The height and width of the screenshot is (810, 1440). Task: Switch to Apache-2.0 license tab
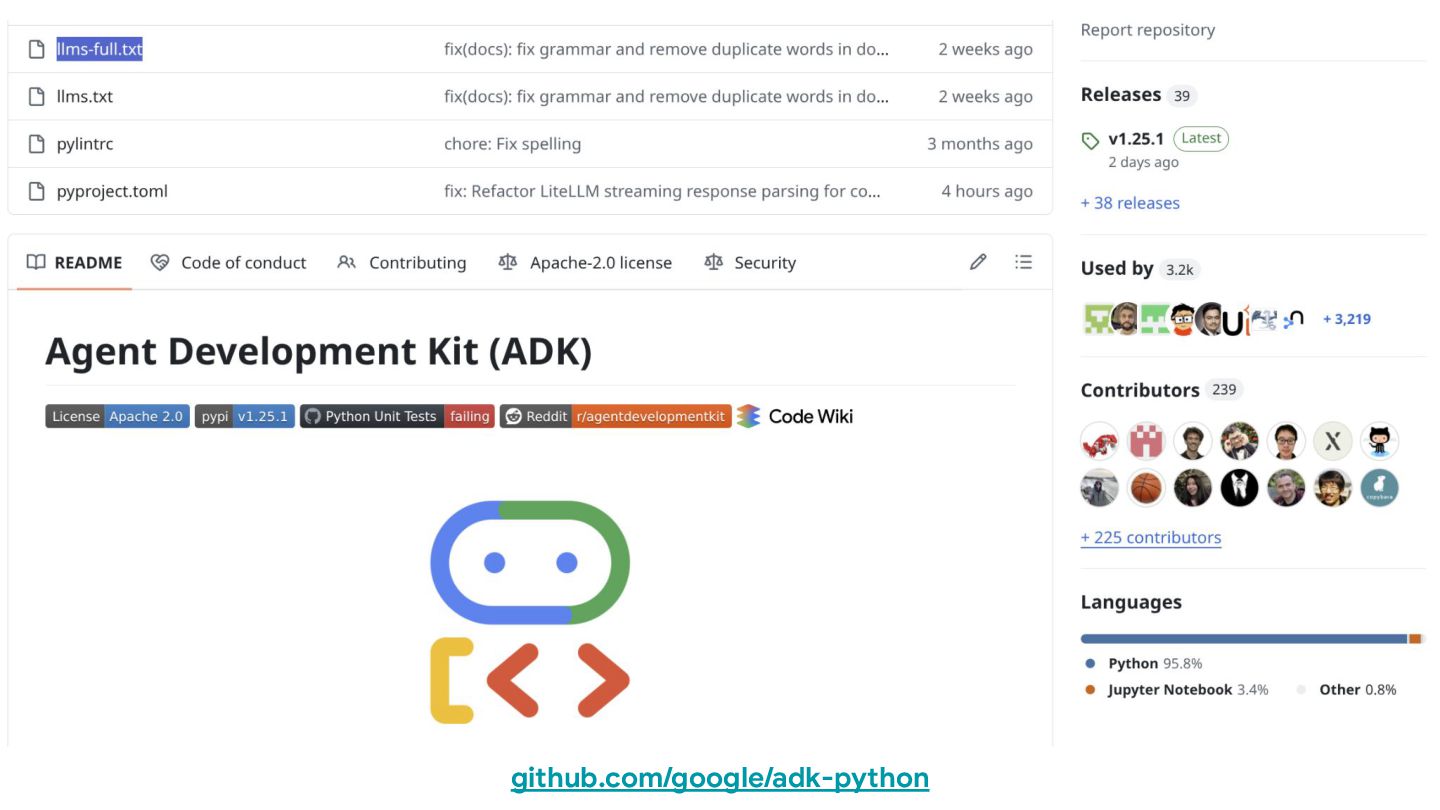(585, 263)
